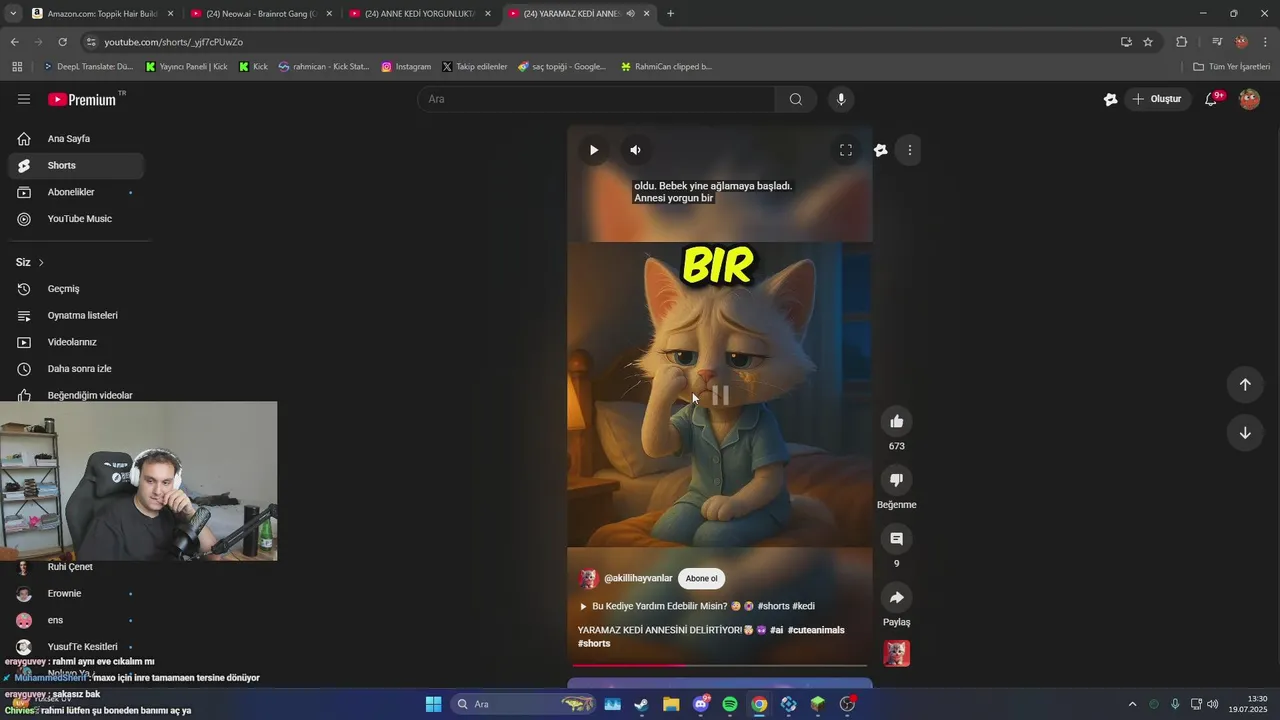Go back to the previous page
Image resolution: width=1280 pixels, height=720 pixels.
(x=14, y=42)
